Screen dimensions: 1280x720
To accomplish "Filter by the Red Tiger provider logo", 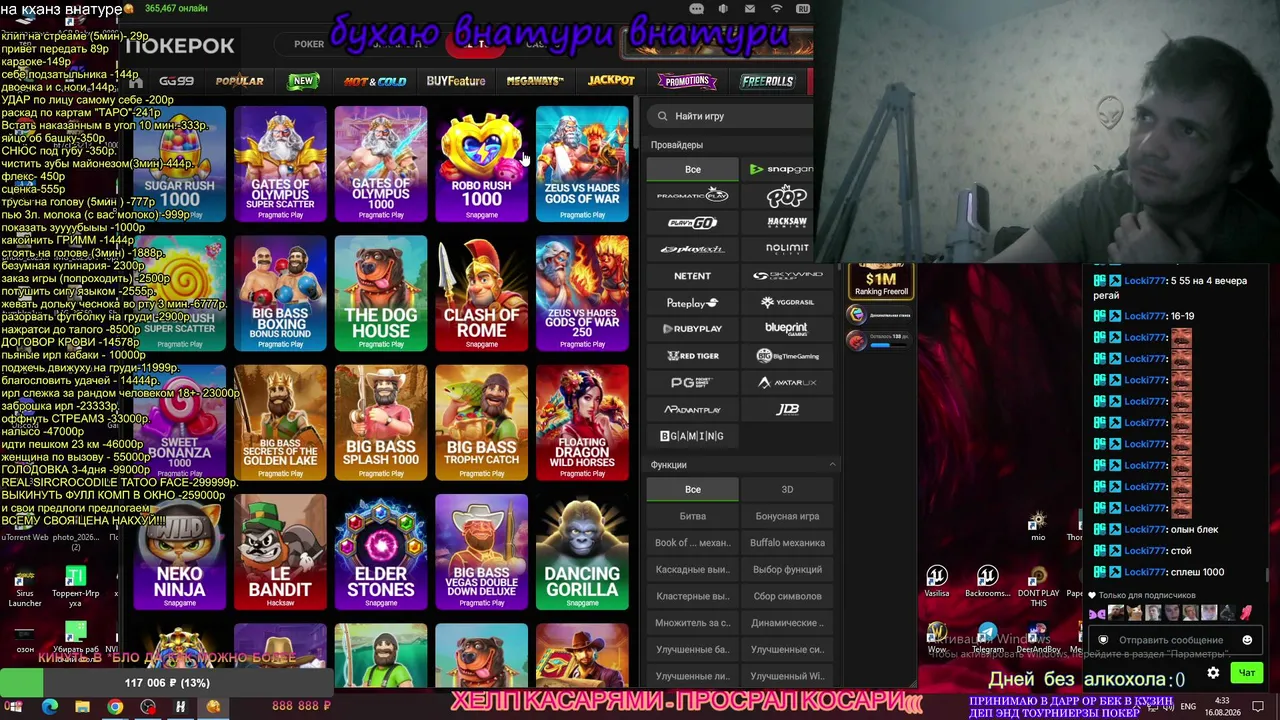I will point(692,355).
